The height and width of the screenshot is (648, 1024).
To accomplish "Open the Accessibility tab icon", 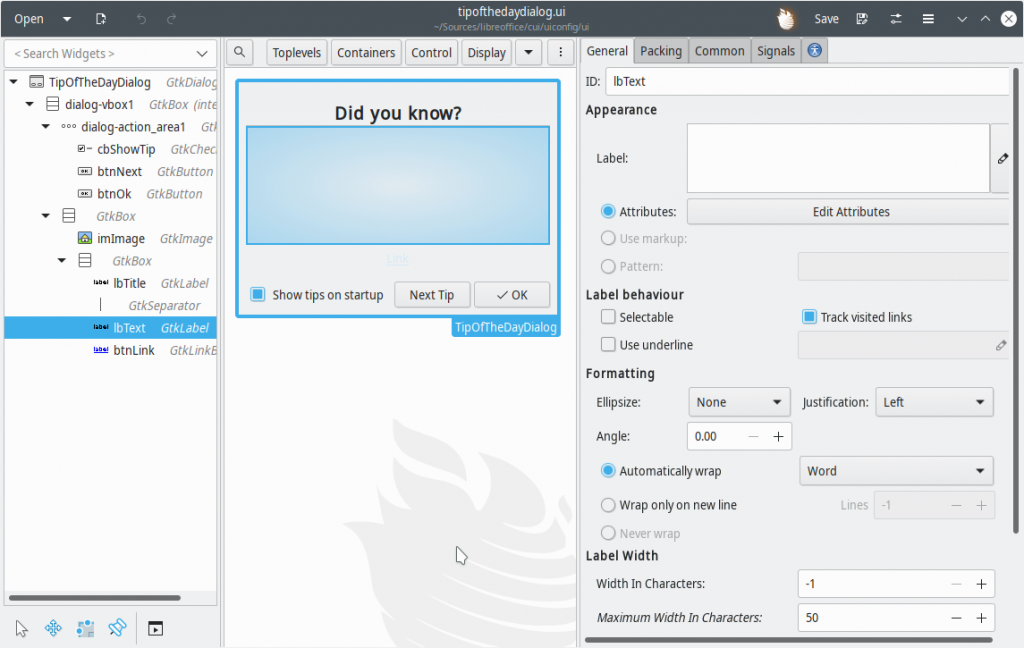I will click(814, 51).
